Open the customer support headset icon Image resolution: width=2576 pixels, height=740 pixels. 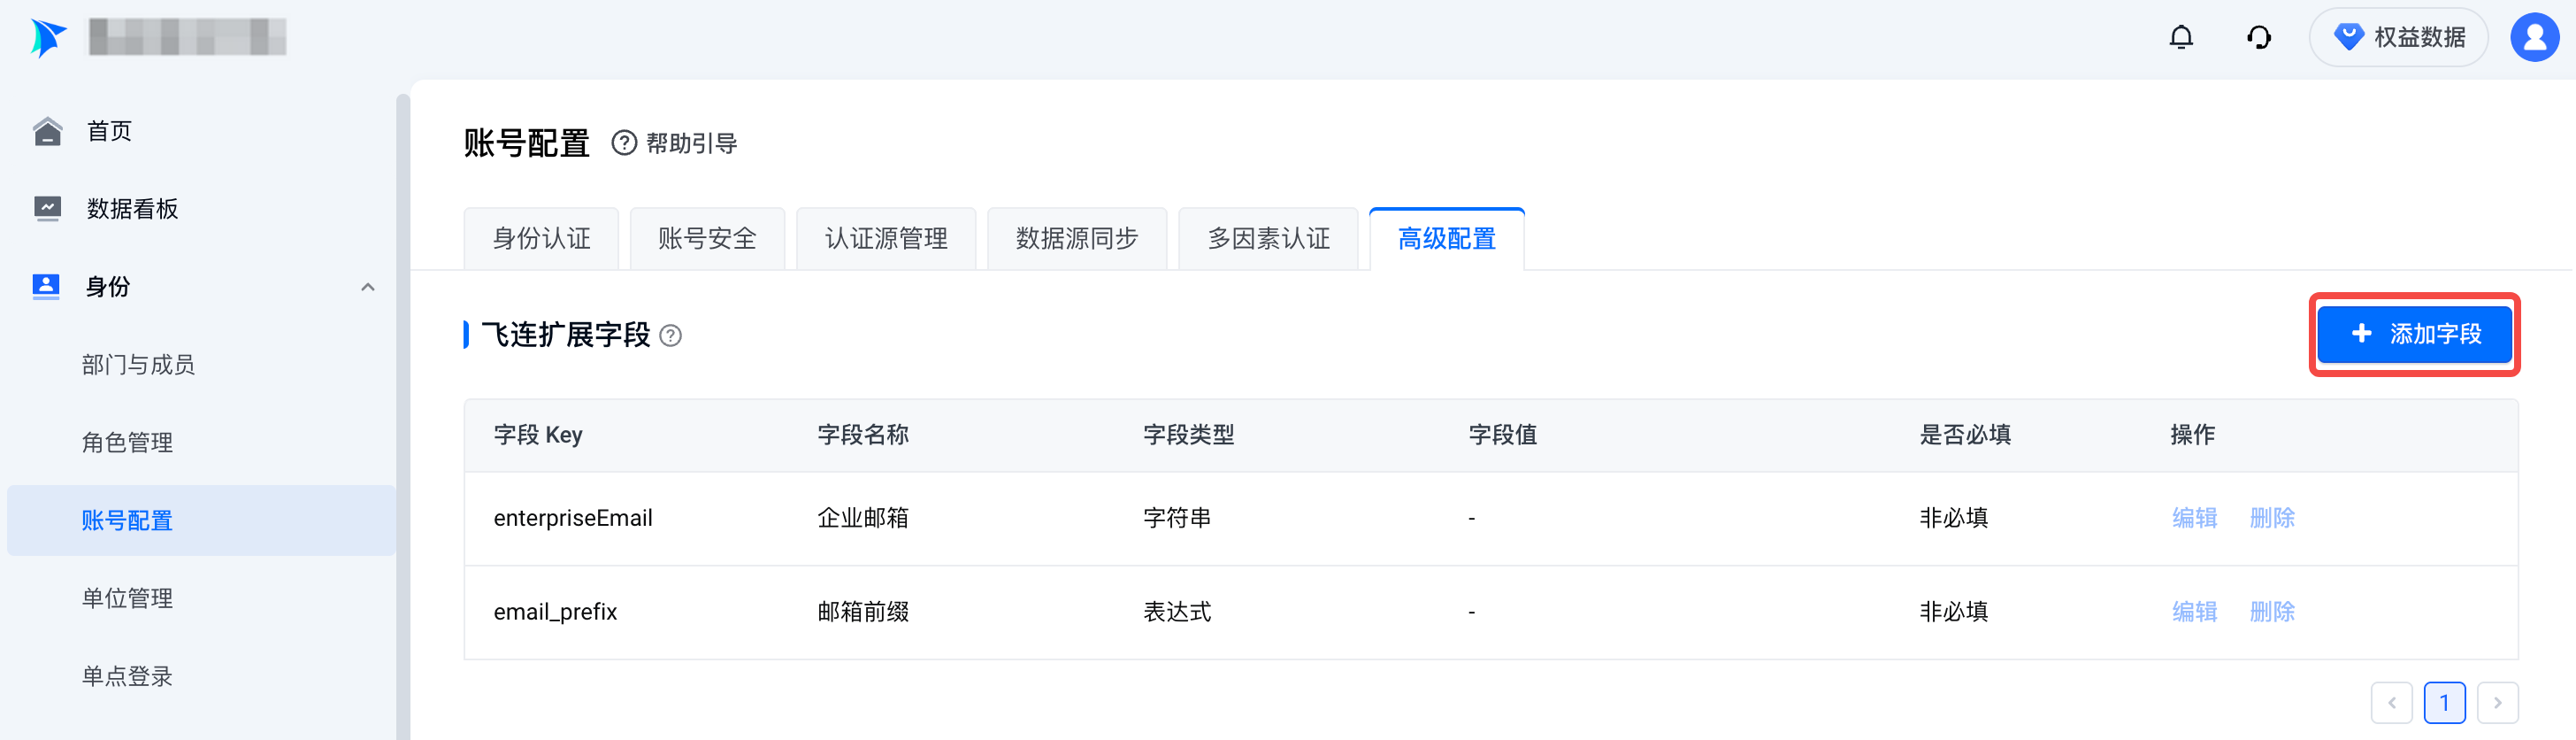[2258, 37]
